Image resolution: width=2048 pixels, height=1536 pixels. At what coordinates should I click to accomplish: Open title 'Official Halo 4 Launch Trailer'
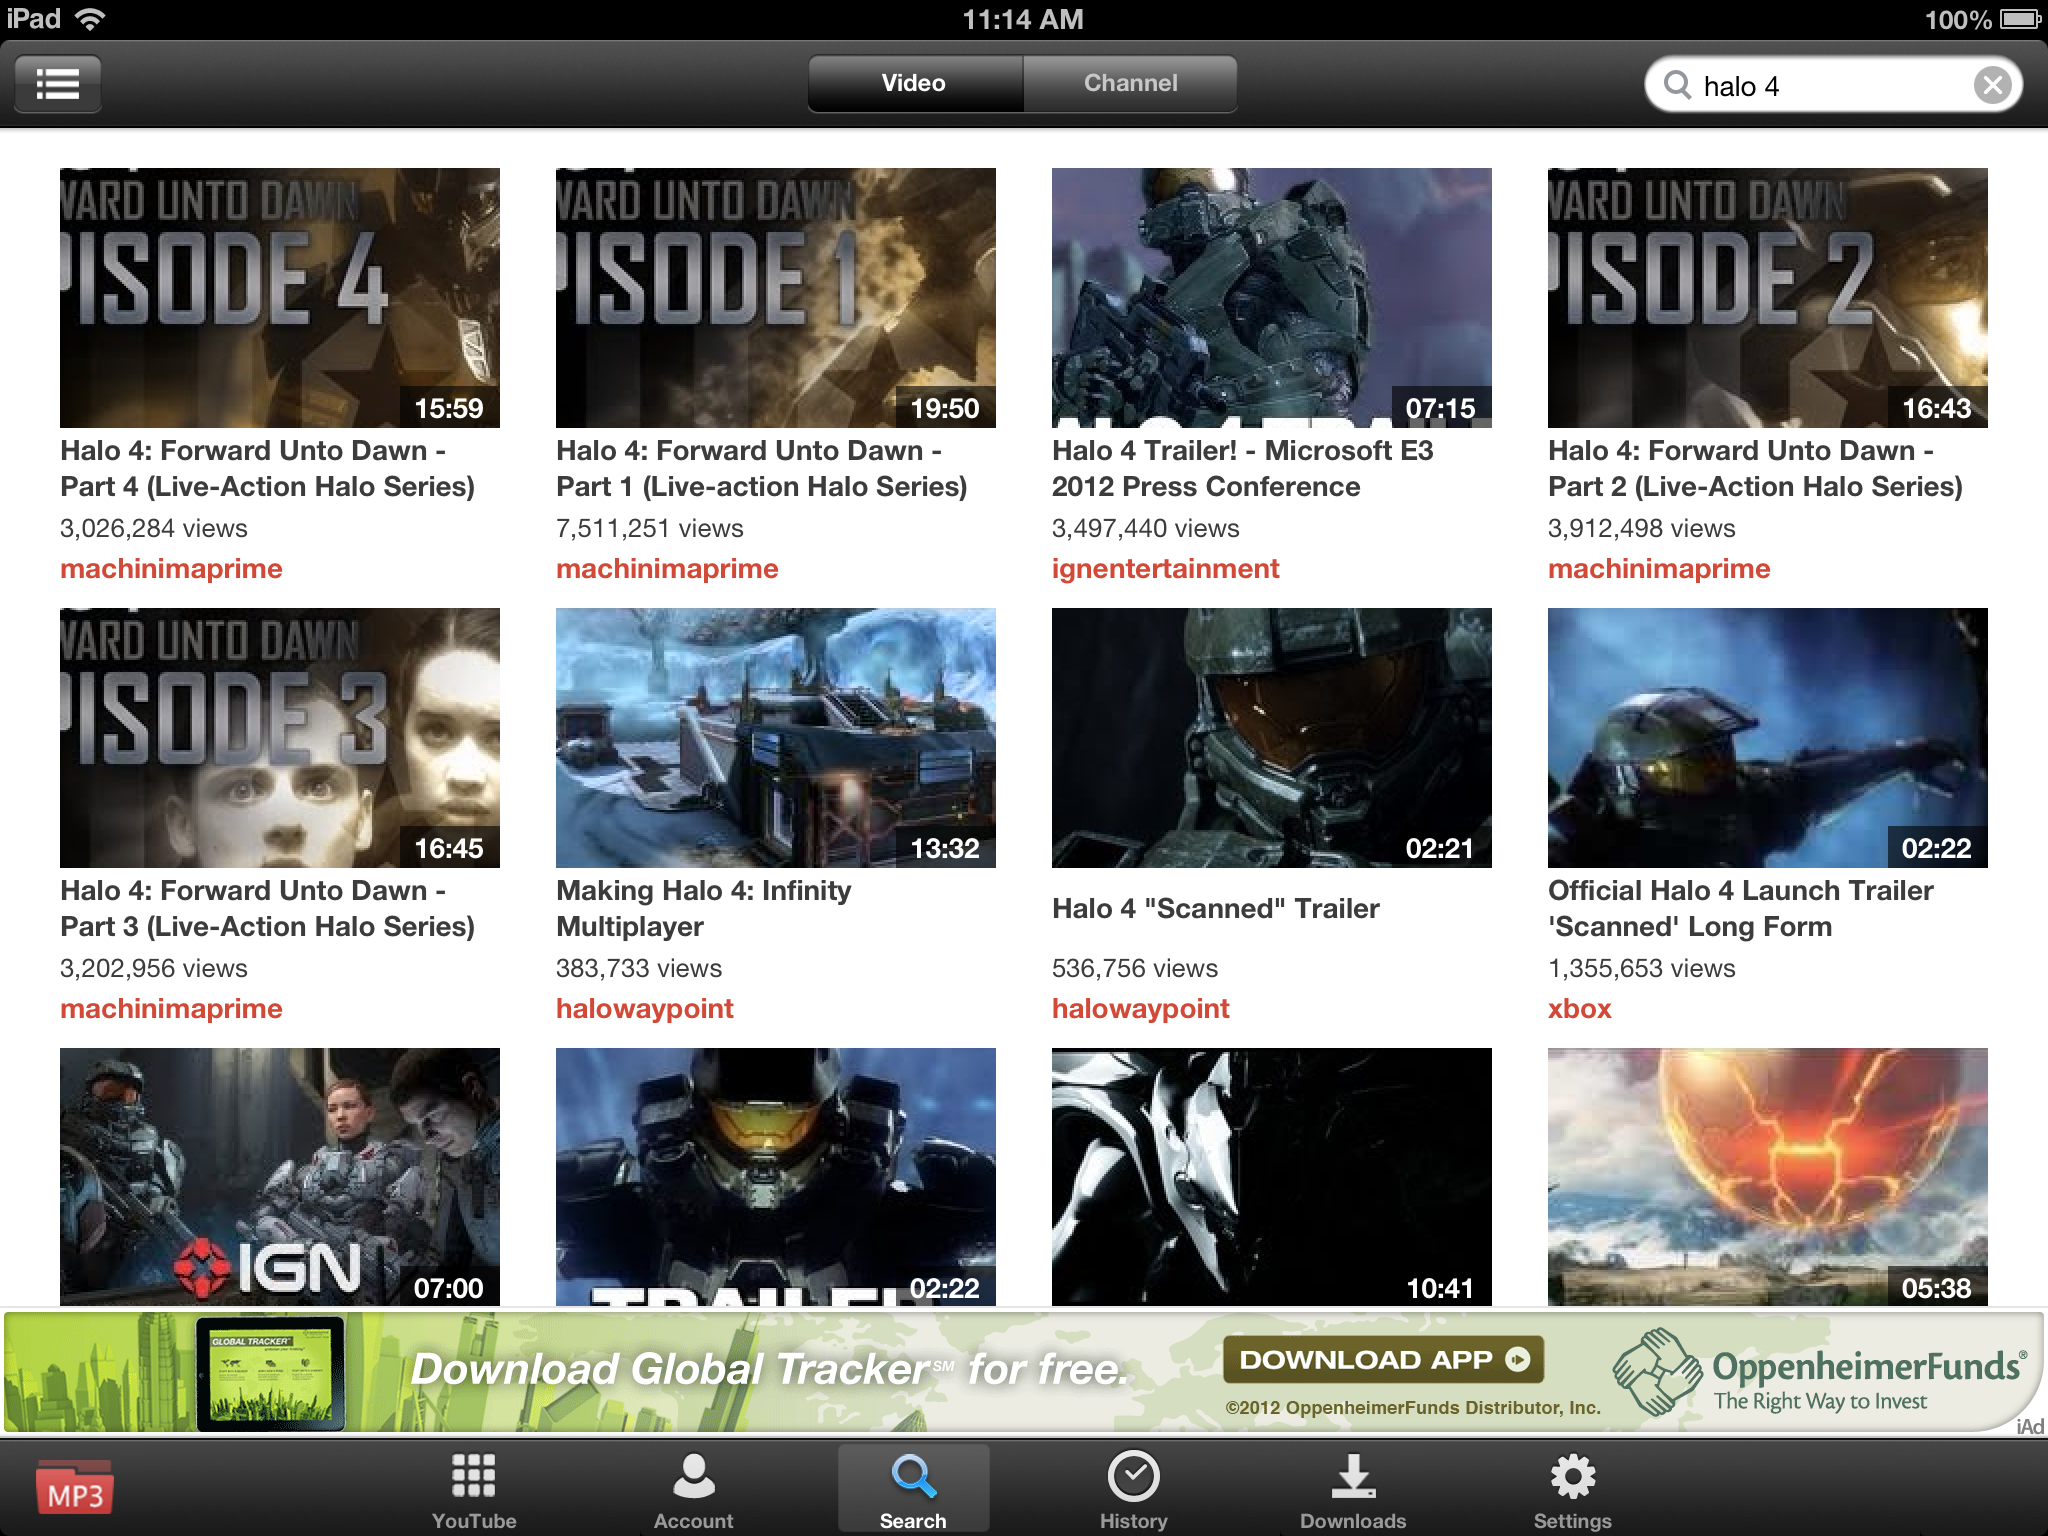1741,908
